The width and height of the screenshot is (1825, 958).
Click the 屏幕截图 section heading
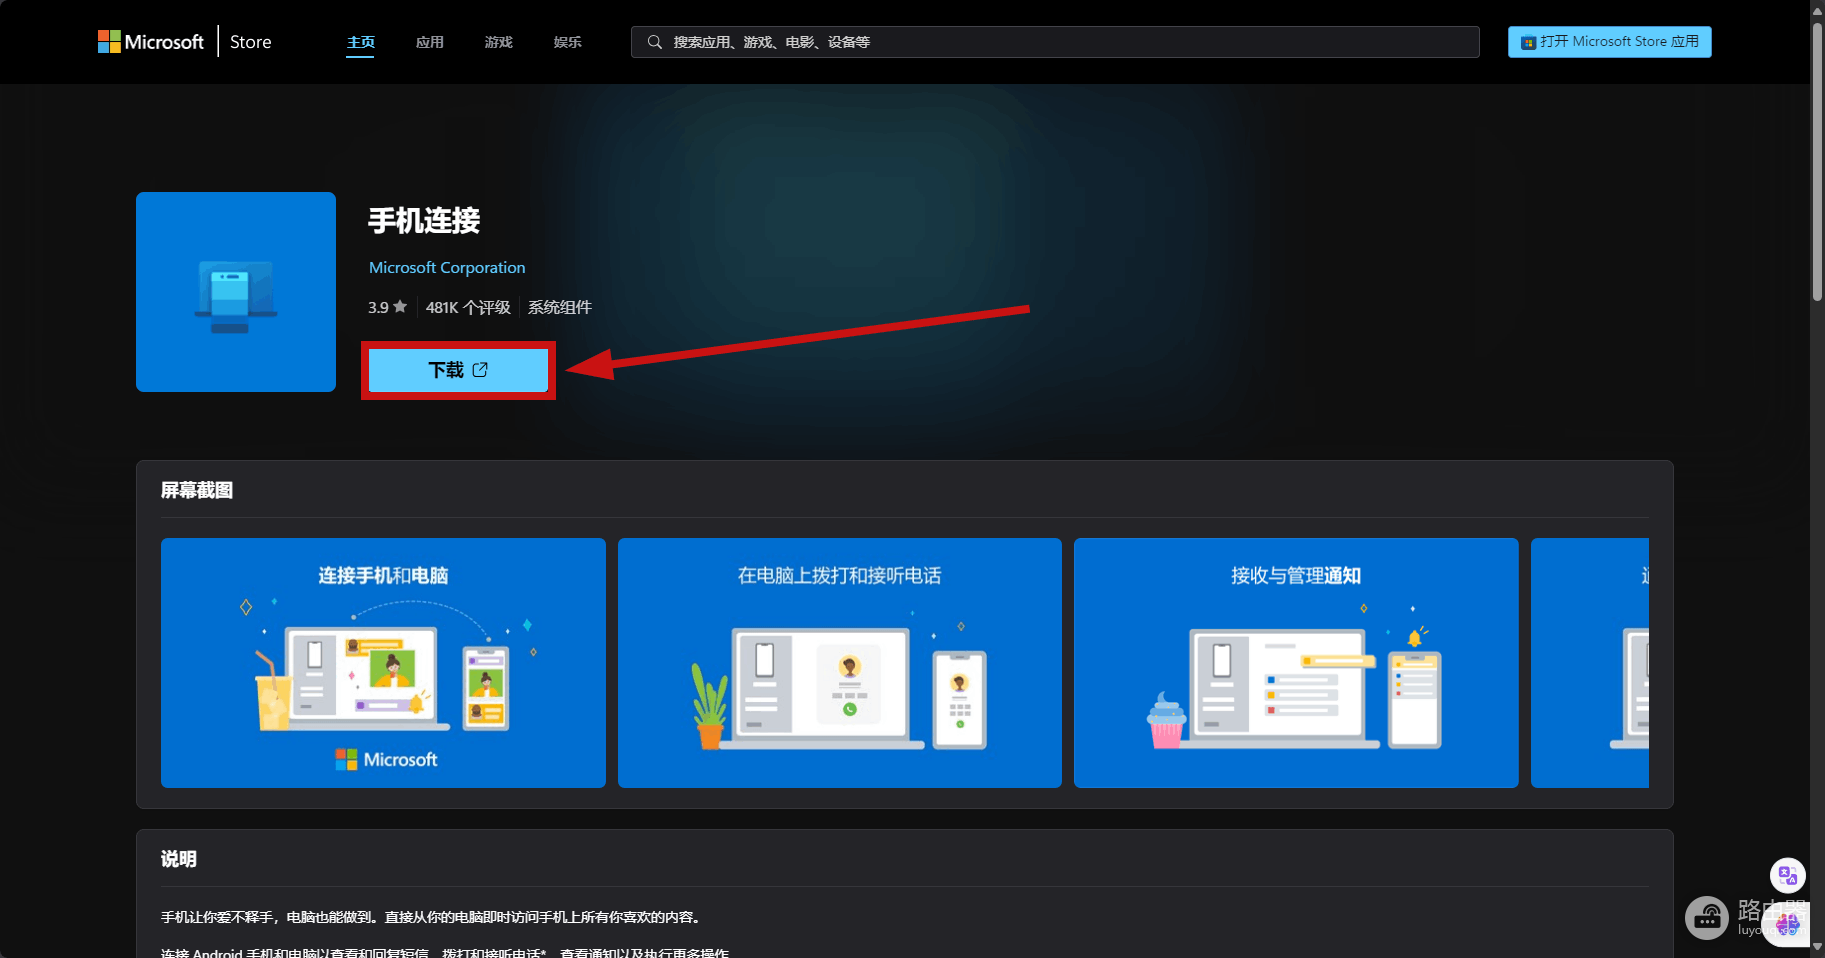coord(197,490)
